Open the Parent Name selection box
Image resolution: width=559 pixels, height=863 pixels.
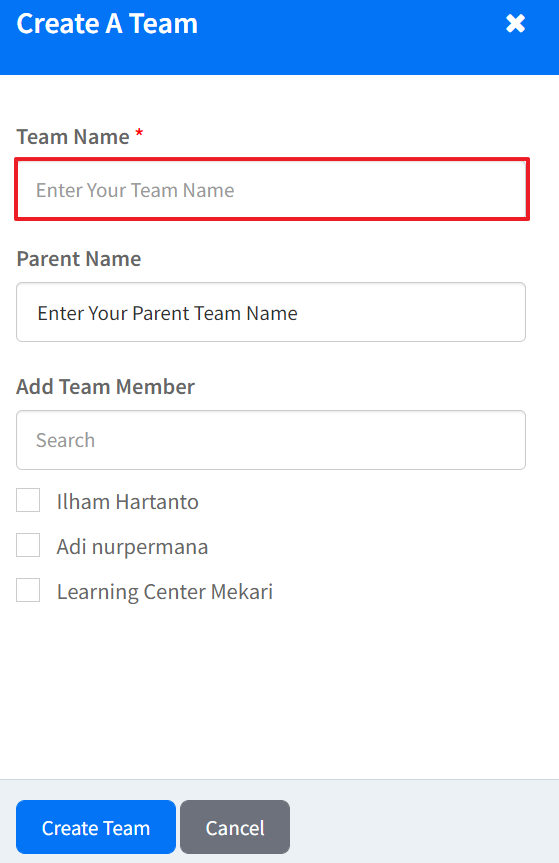(271, 312)
